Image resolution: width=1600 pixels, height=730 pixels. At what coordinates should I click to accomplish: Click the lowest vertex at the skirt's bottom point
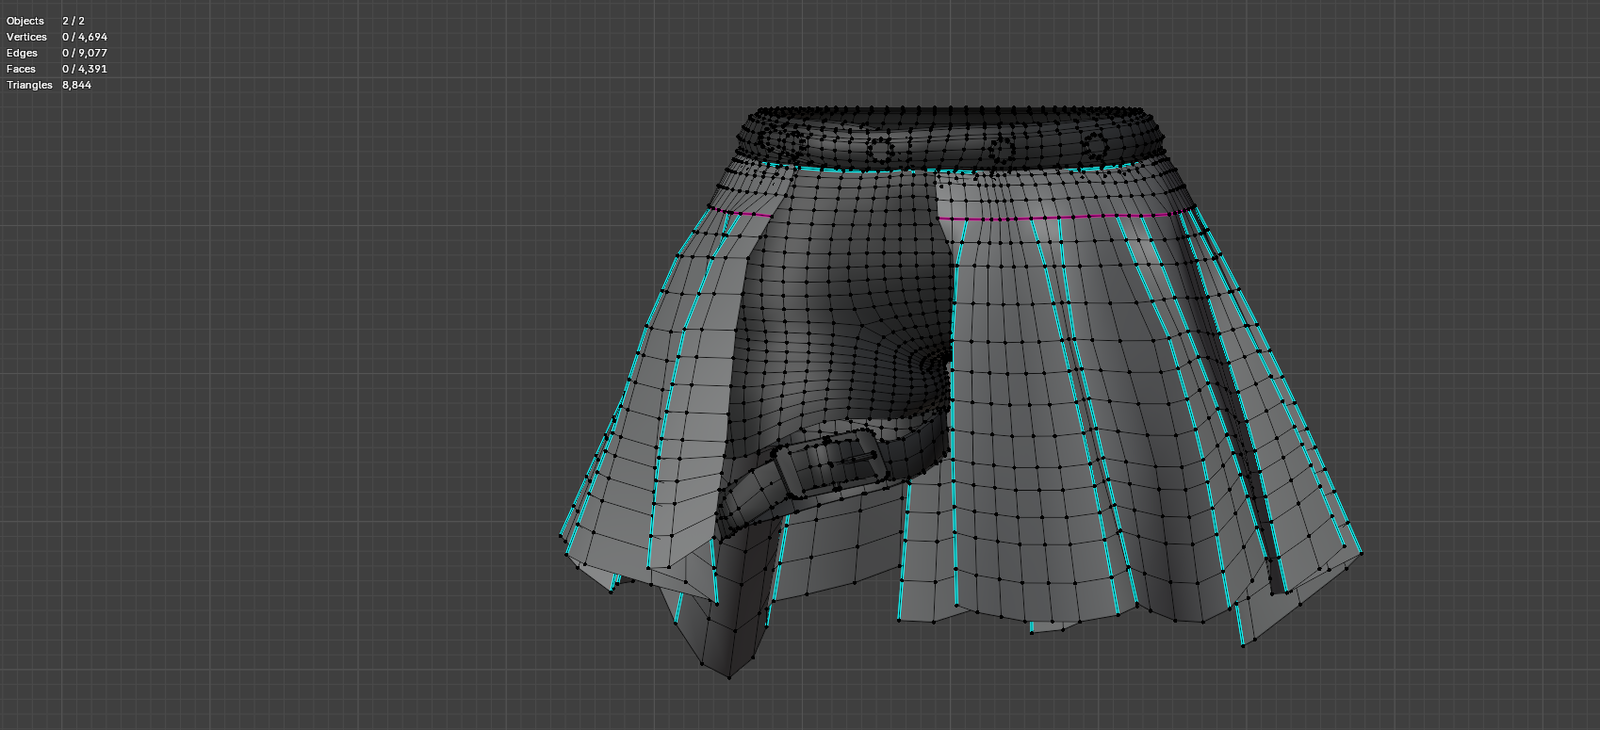729,678
